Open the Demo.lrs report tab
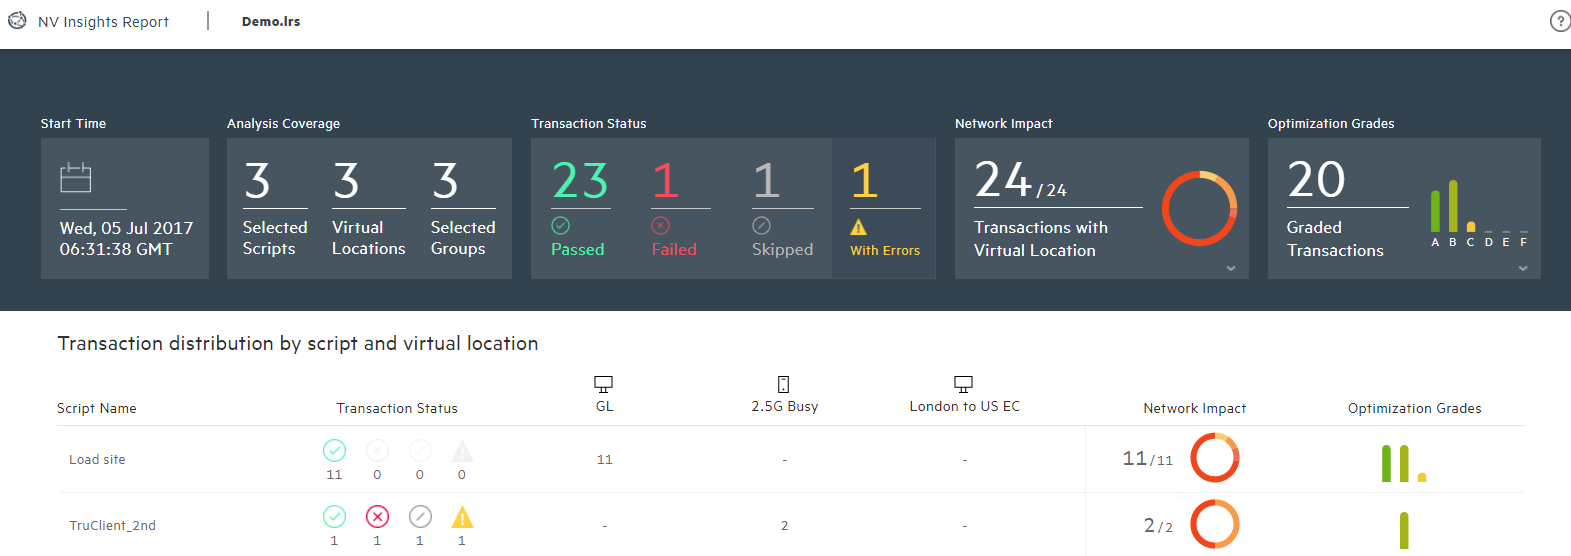 [x=271, y=21]
